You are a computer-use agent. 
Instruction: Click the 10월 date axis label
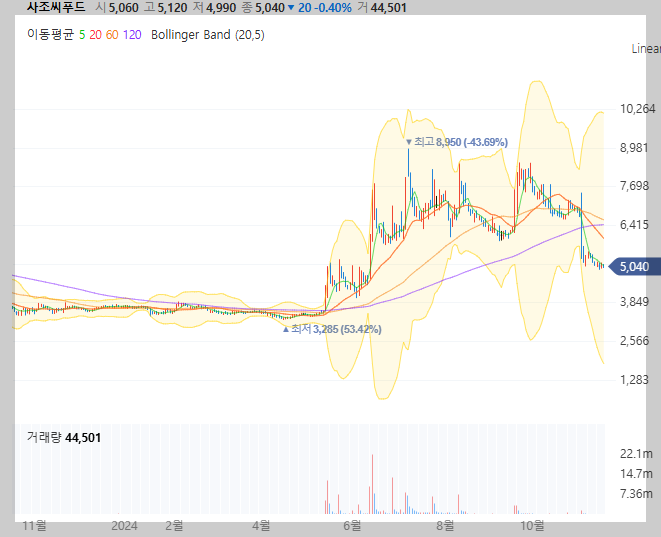pyautogui.click(x=532, y=526)
